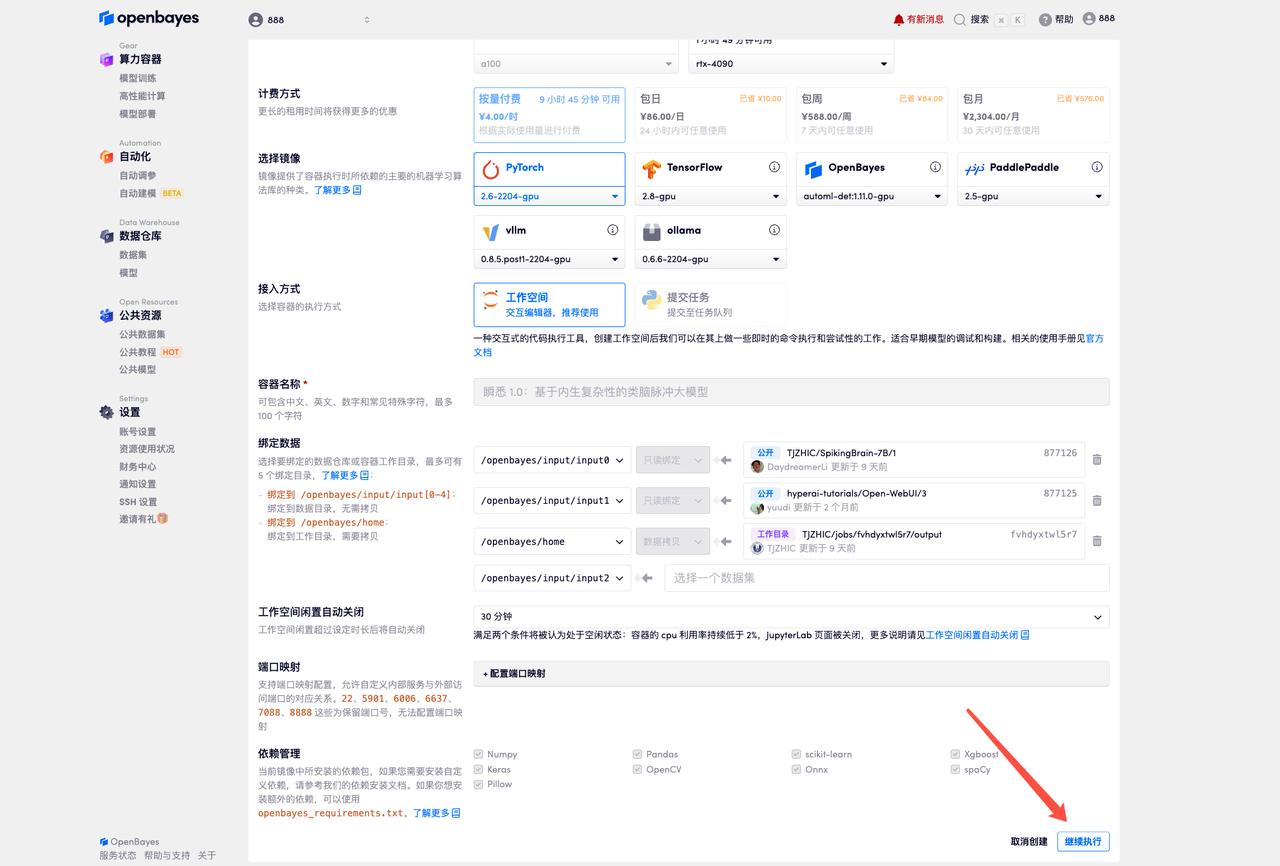Toggle the scikit-learn checkbox

[796, 754]
